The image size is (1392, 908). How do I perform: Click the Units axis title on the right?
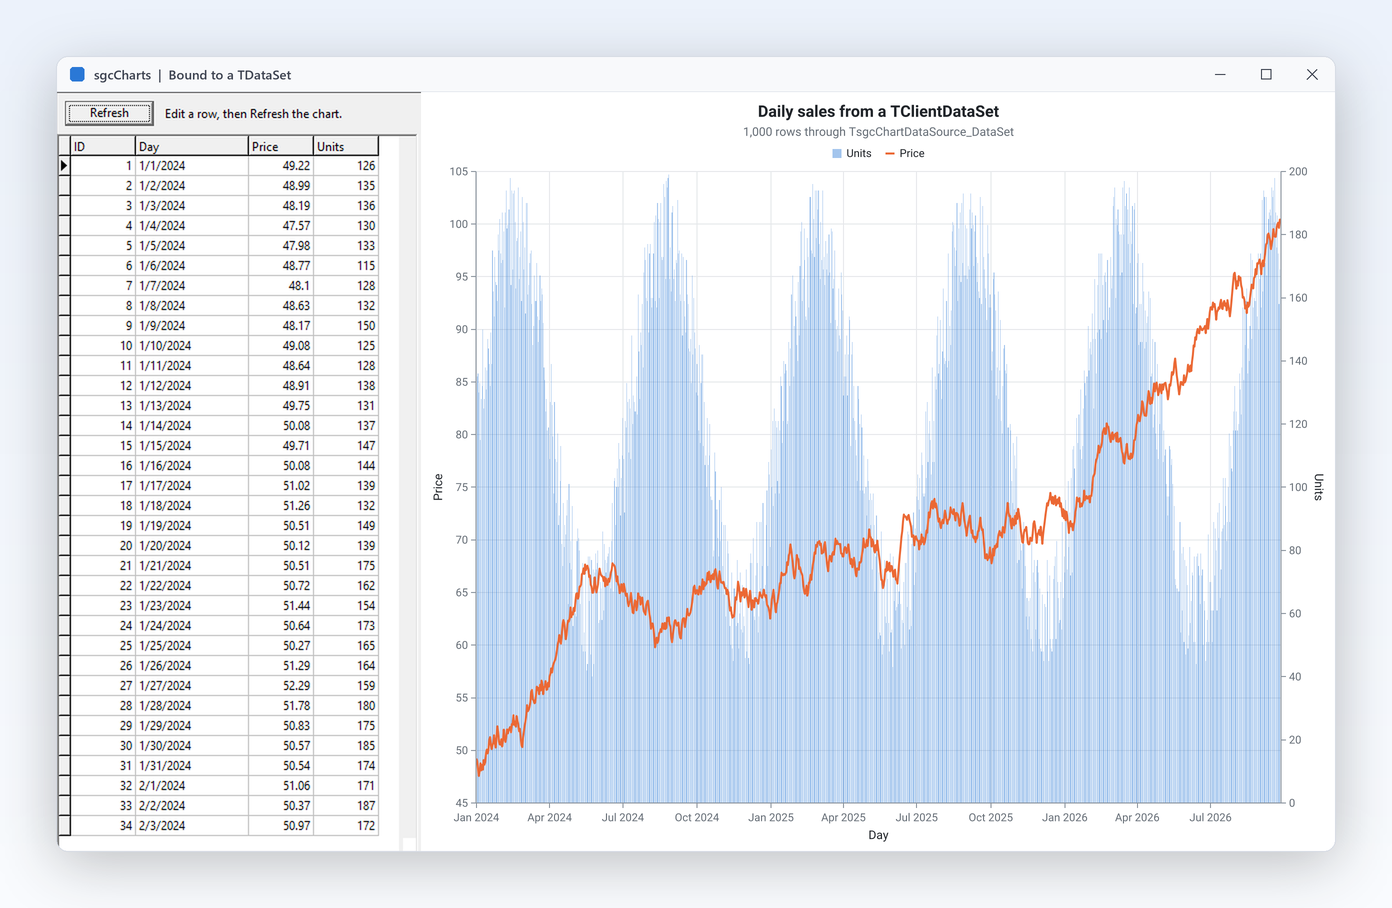click(x=1318, y=487)
